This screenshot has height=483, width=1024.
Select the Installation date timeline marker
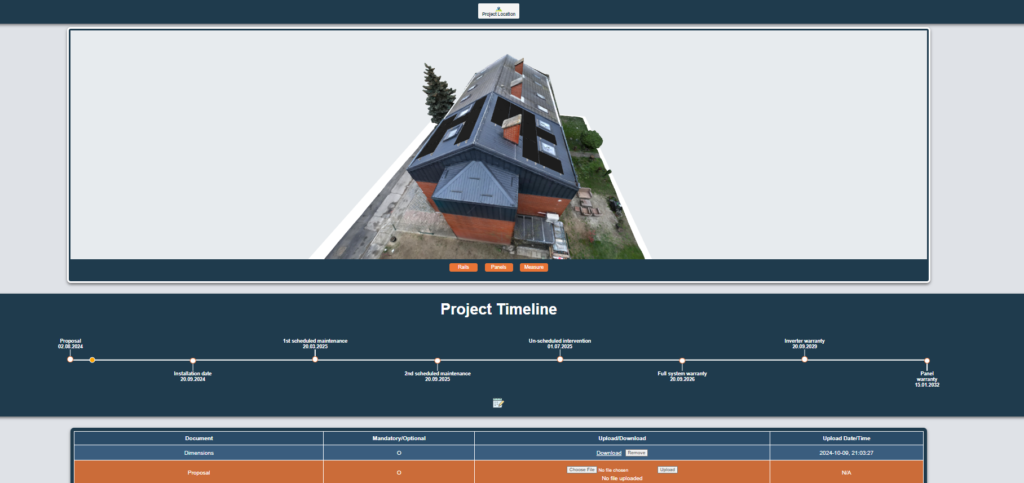(x=193, y=360)
